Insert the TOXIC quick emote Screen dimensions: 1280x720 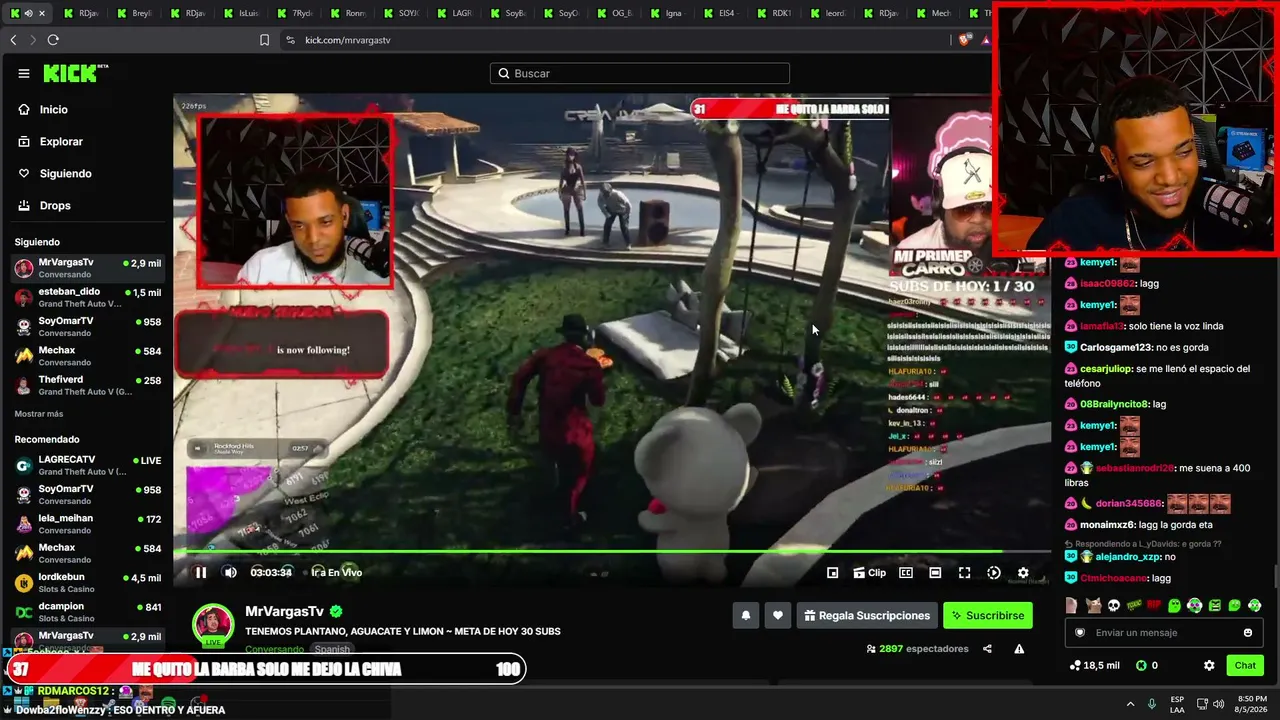click(1134, 606)
